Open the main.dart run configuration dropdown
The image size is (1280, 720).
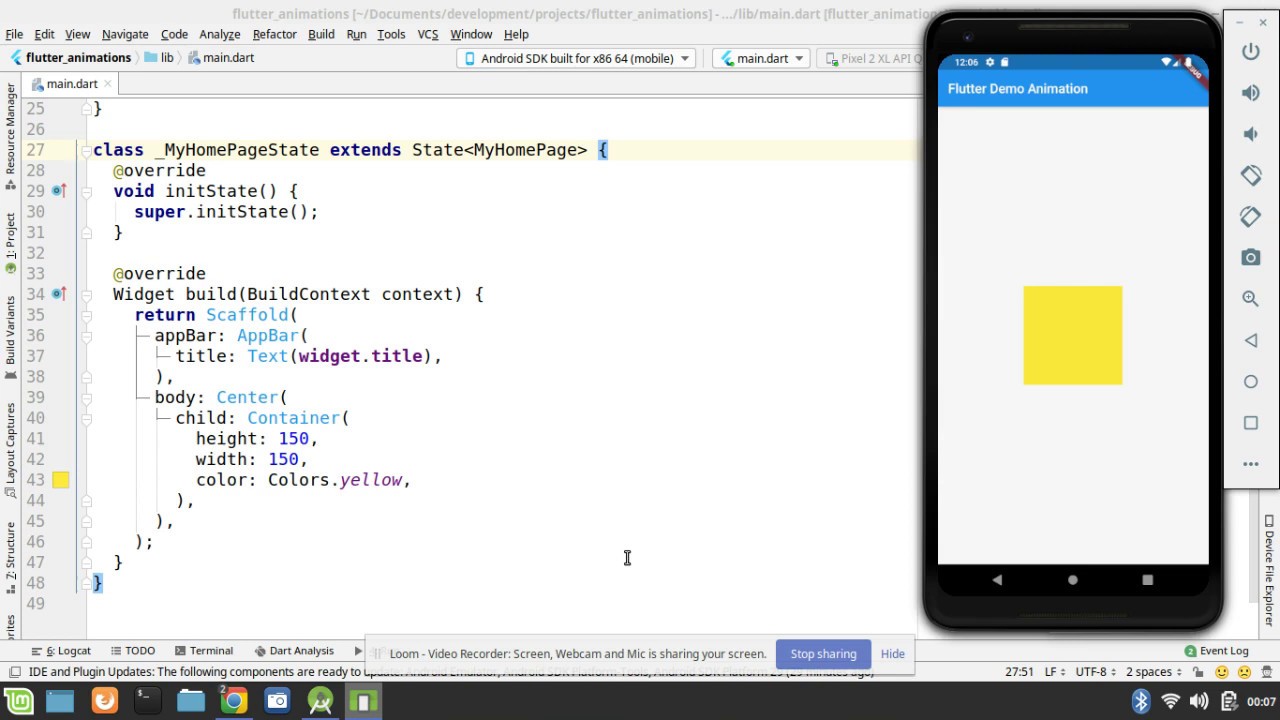(760, 58)
